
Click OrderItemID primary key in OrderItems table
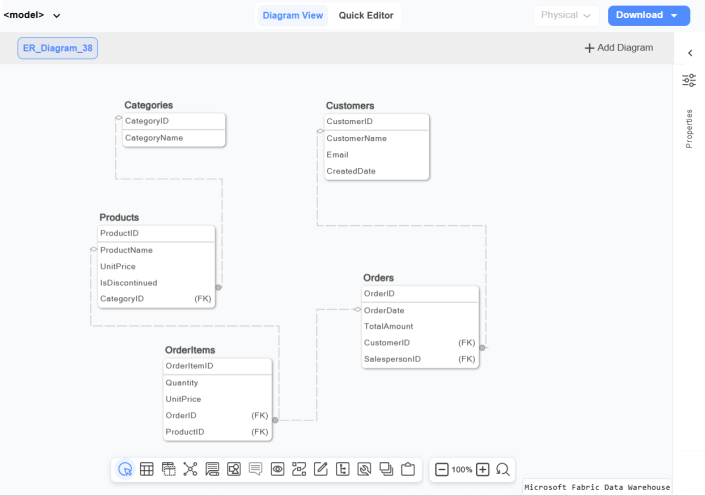[218, 366]
